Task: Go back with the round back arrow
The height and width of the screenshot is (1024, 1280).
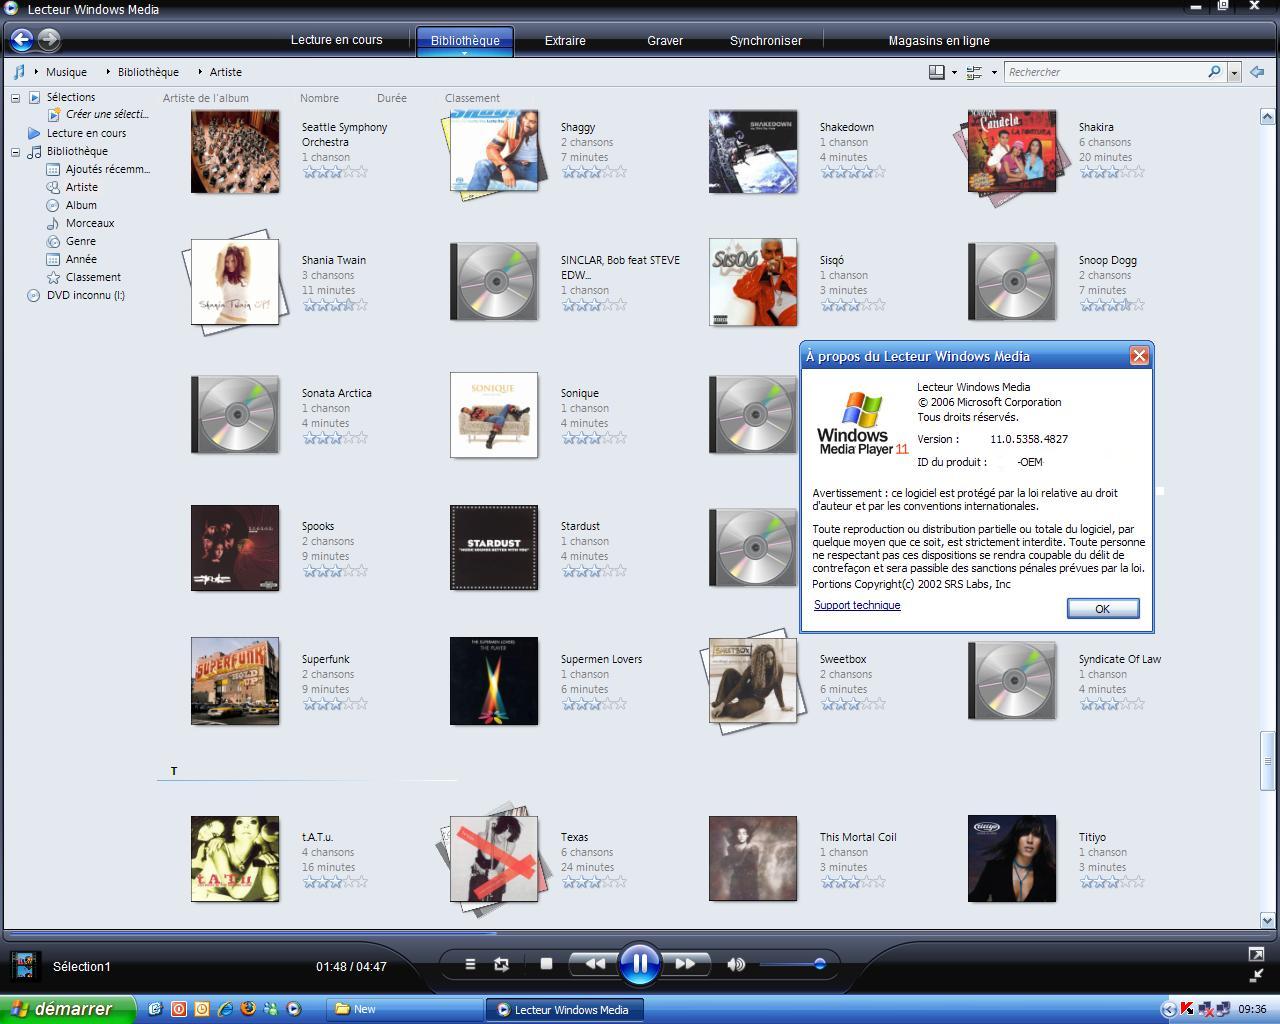Action: point(21,40)
